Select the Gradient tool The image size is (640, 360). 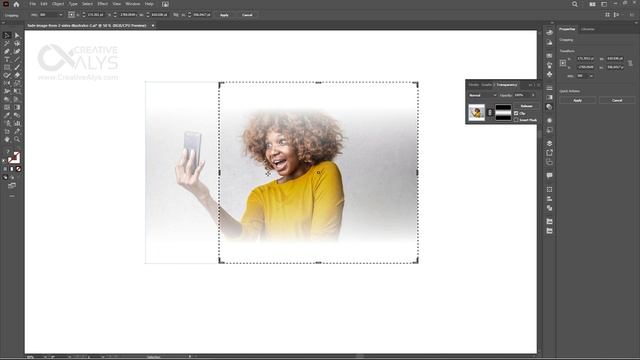(17, 107)
